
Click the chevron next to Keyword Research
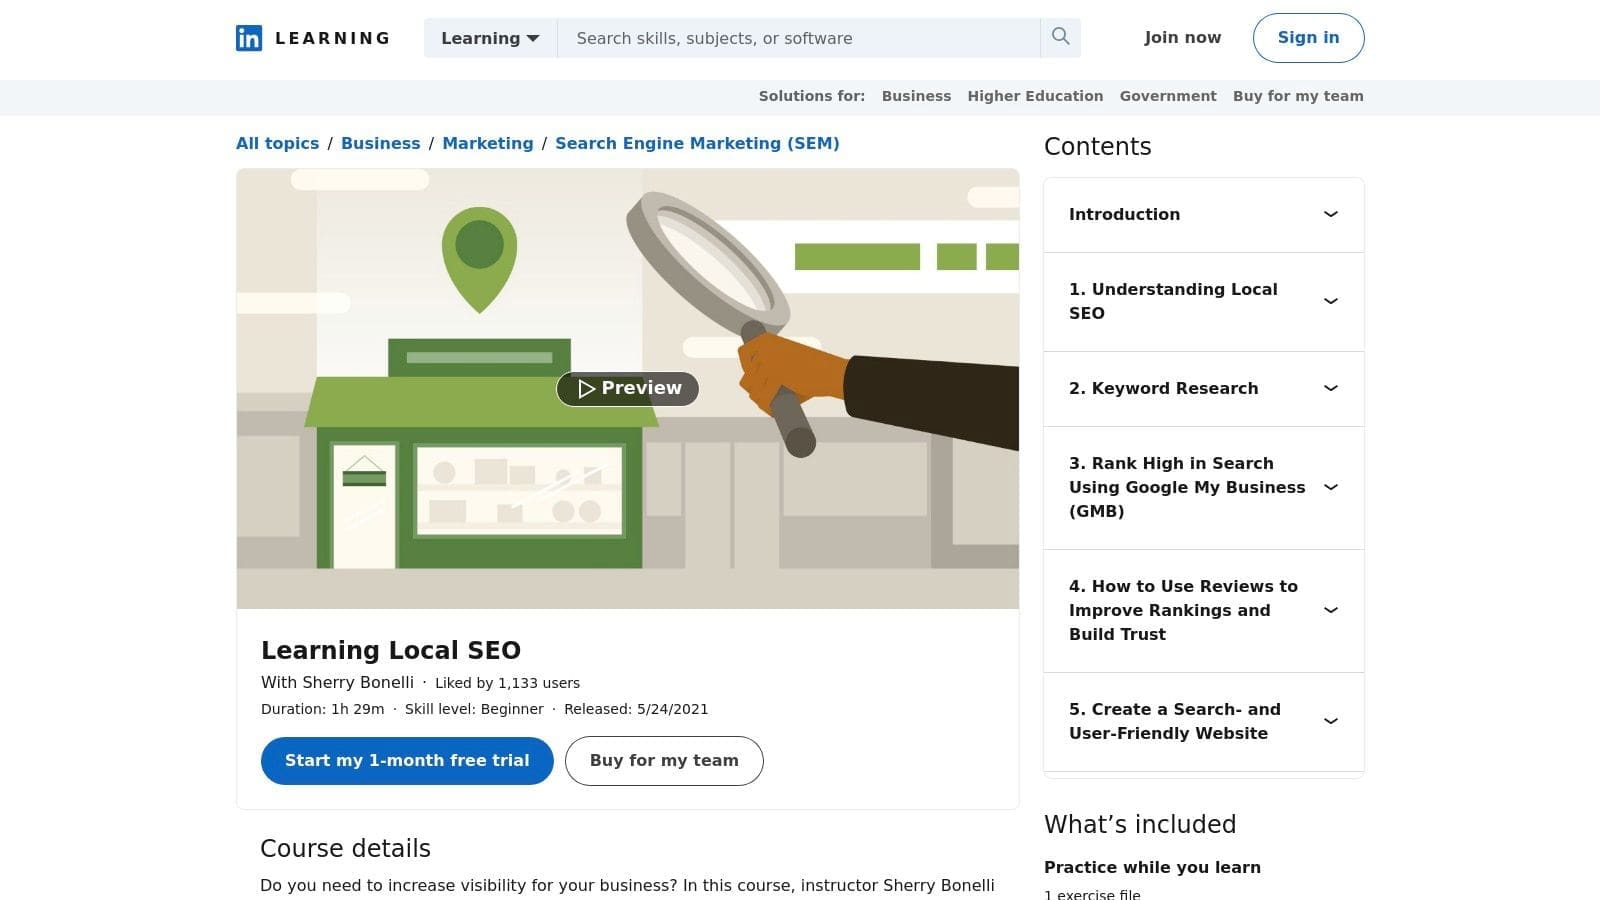click(x=1331, y=388)
